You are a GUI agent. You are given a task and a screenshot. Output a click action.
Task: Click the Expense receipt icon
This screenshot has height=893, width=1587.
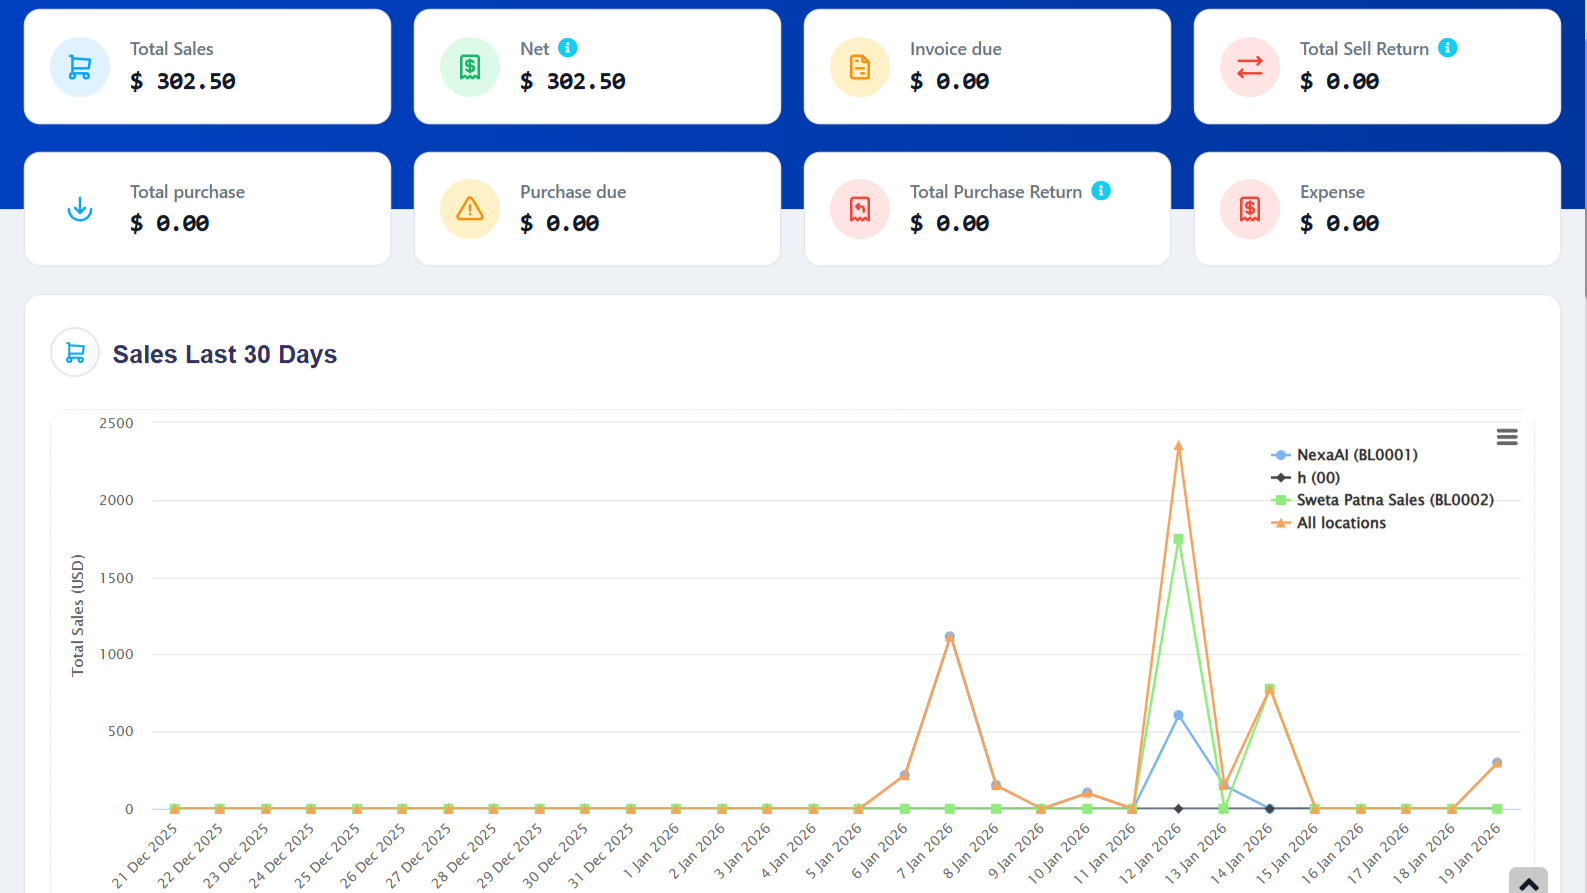pyautogui.click(x=1250, y=209)
